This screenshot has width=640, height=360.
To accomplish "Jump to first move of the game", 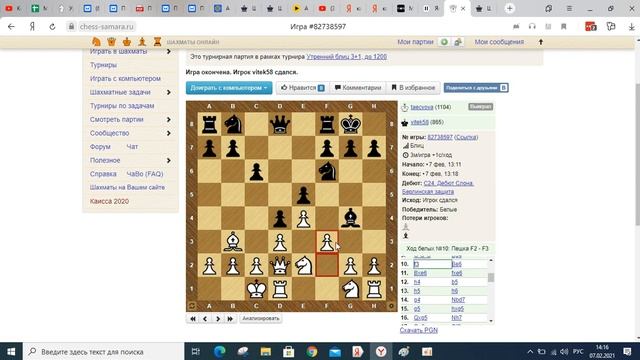I will (193, 318).
